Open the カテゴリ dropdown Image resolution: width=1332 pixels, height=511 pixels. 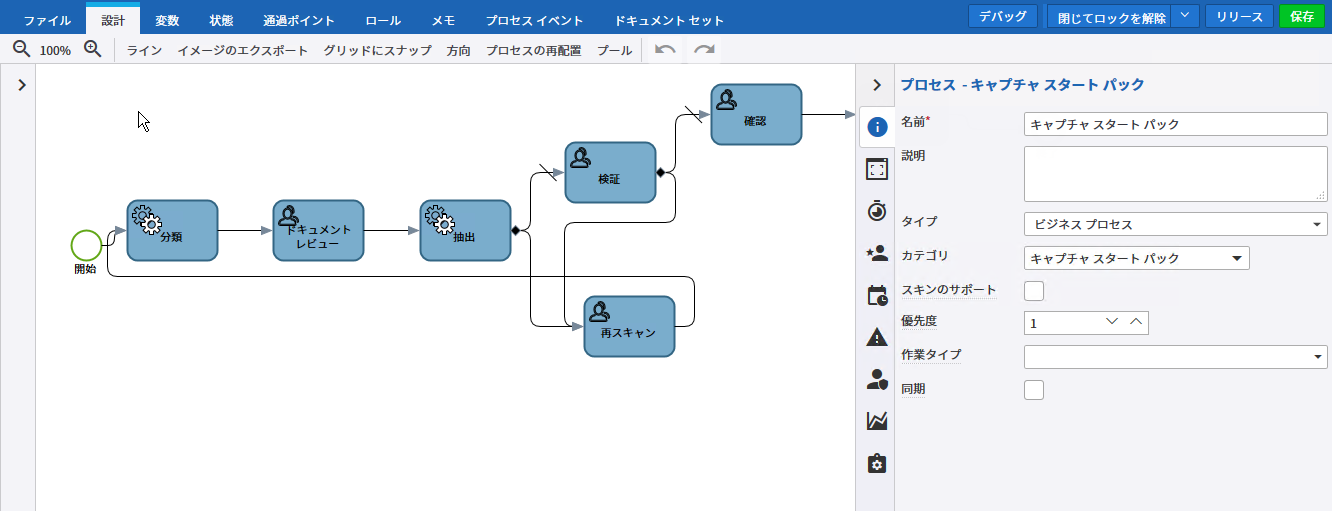[x=1137, y=258]
